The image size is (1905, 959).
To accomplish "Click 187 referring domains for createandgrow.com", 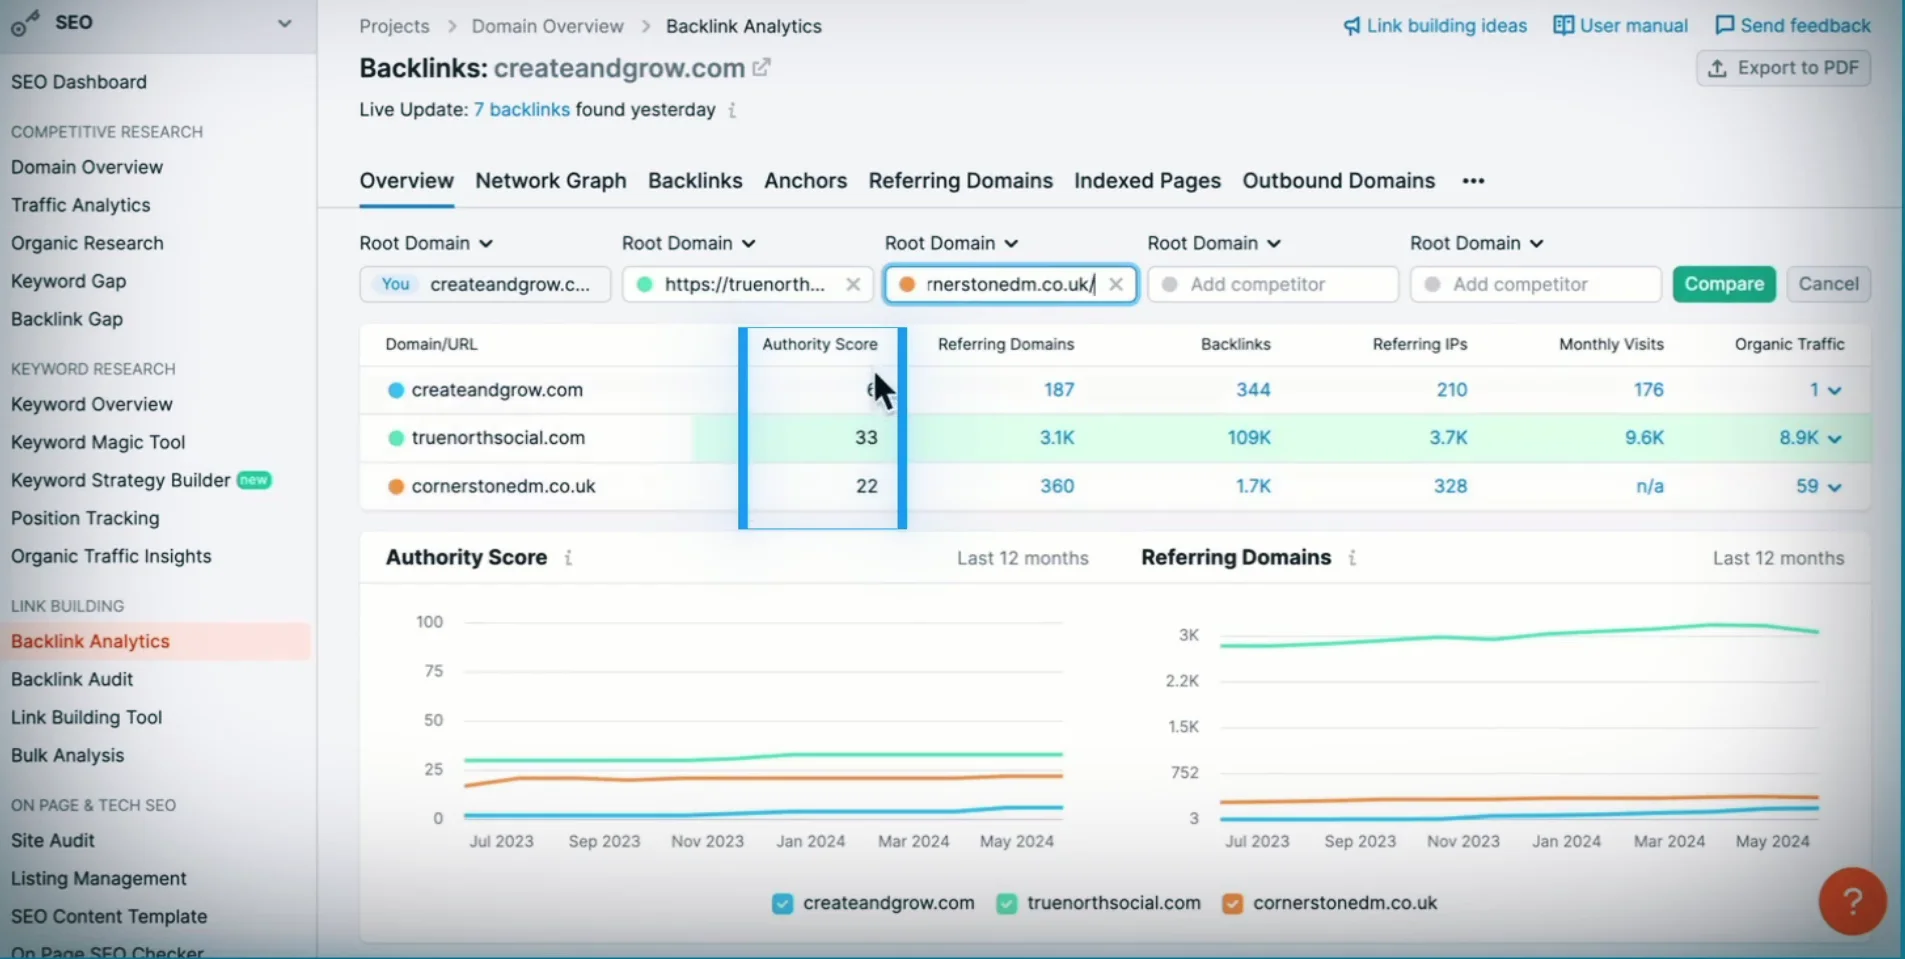I will pos(1059,390).
